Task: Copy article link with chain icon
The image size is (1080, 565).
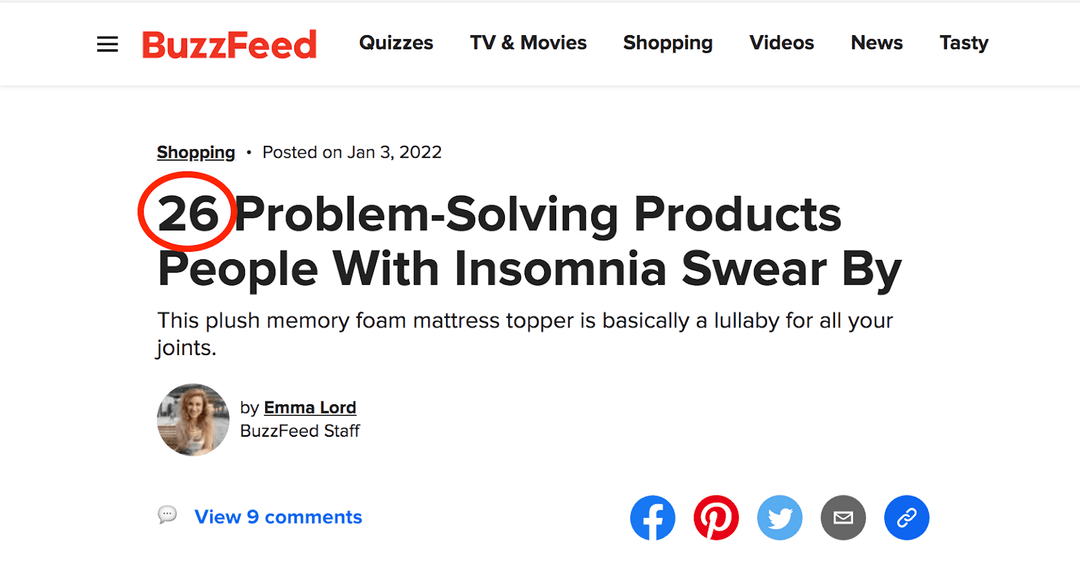Action: pos(906,517)
